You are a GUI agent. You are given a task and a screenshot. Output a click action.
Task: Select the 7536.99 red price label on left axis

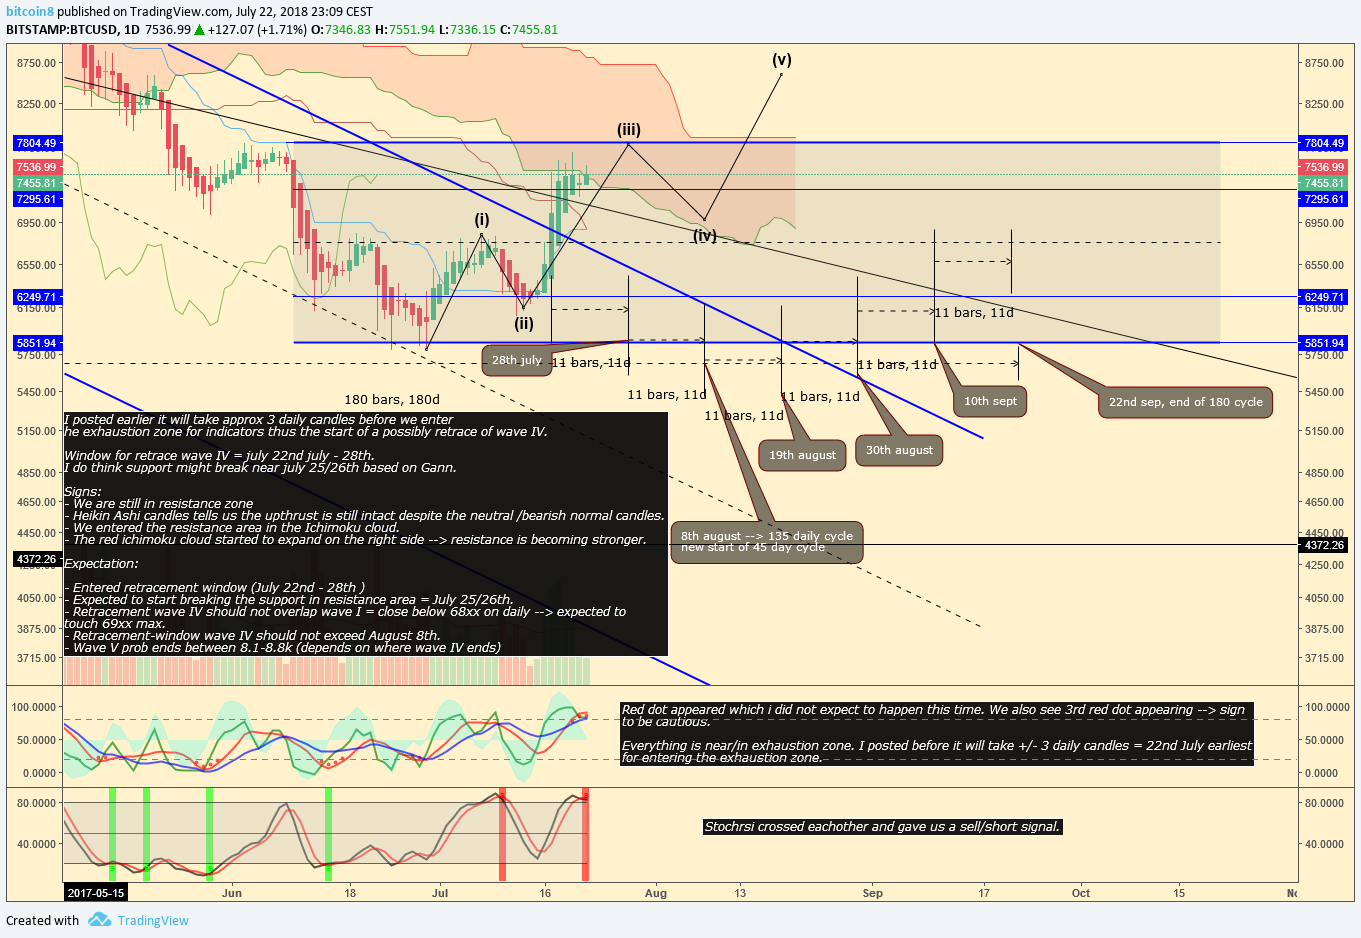coord(36,167)
